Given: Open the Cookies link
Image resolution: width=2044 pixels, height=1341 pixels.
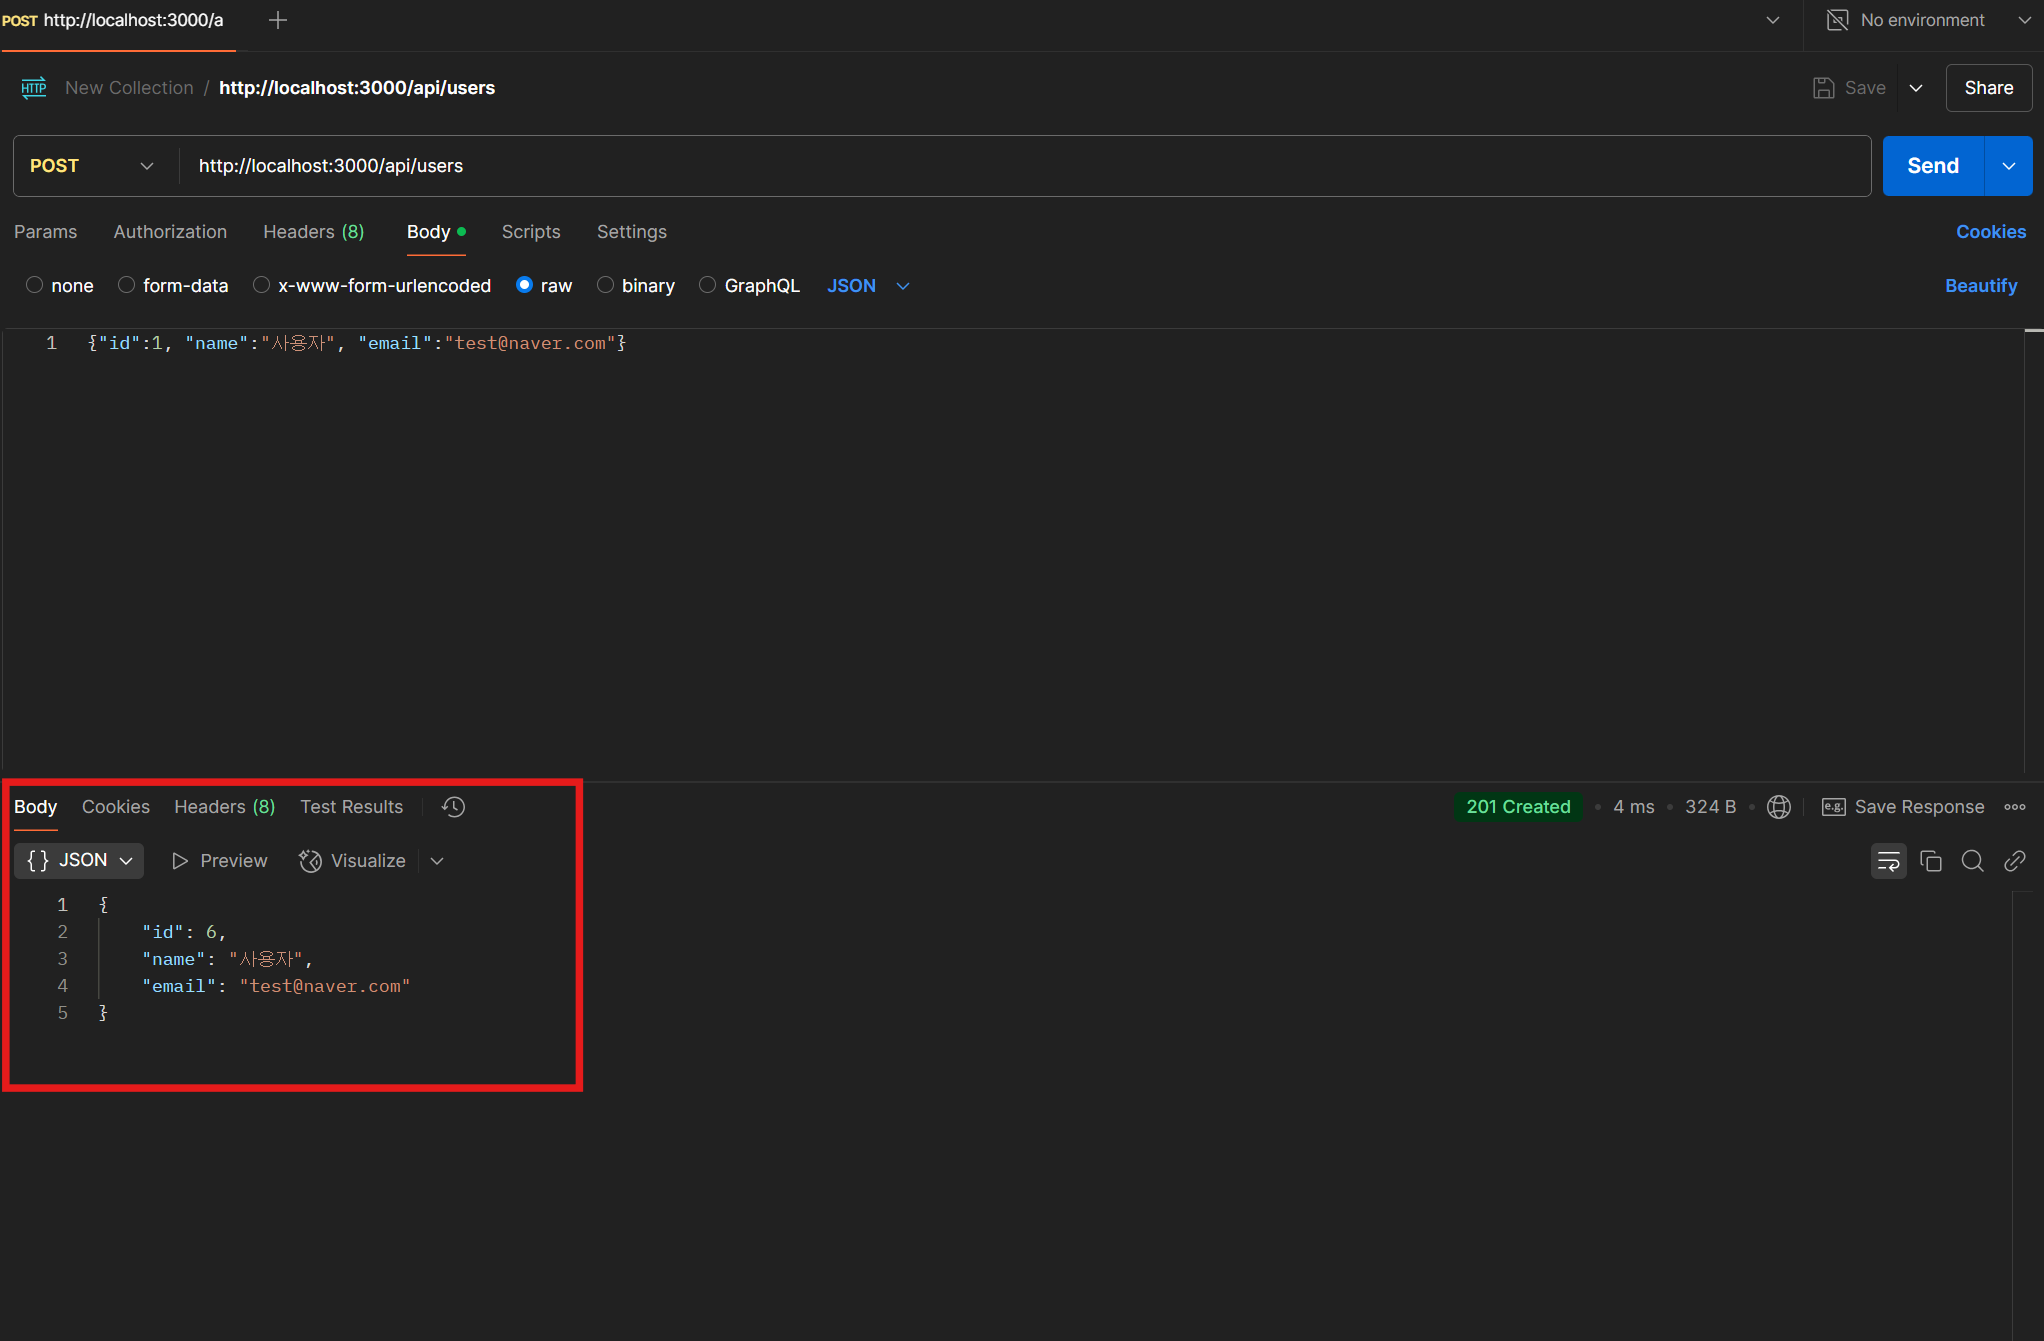Looking at the screenshot, I should point(1991,232).
